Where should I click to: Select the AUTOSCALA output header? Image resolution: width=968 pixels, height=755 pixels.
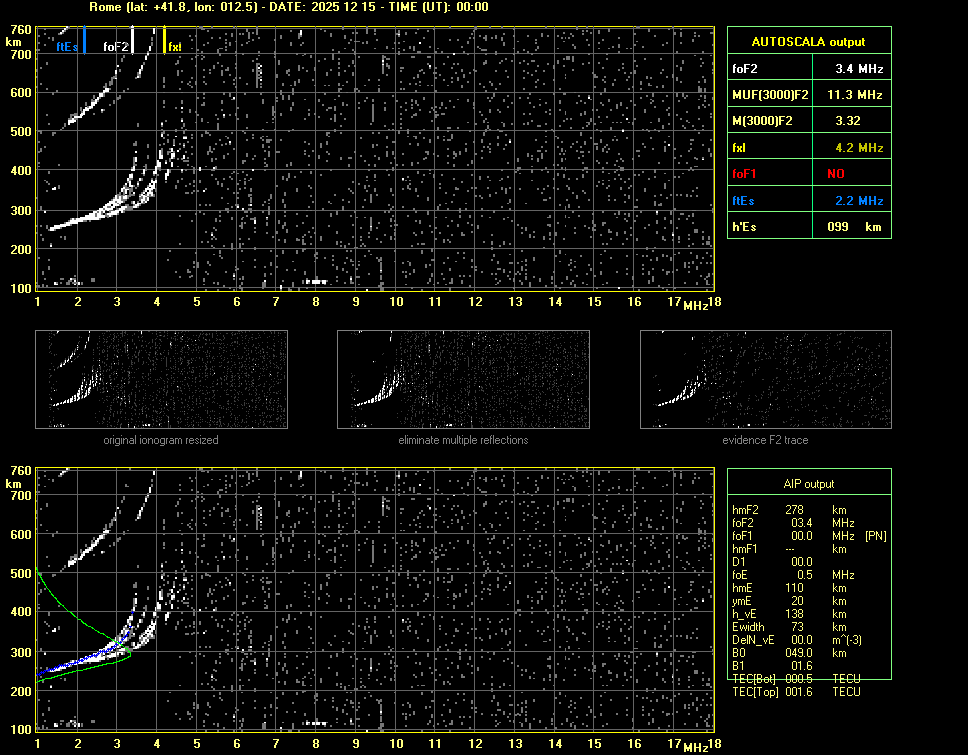coord(808,42)
